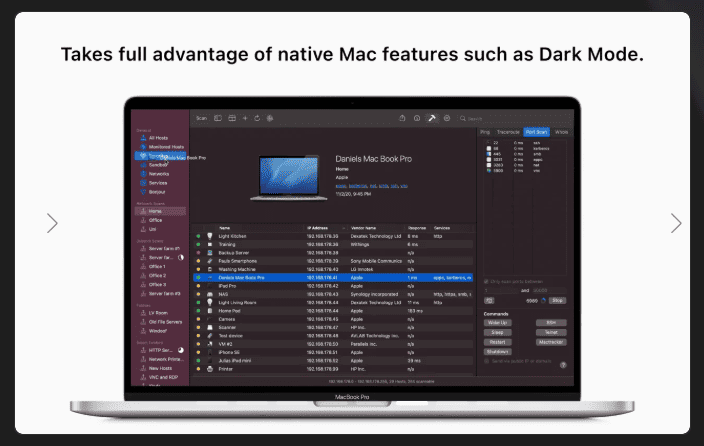This screenshot has height=446, width=704.
Task: Click the Stop port scan button
Action: [557, 300]
